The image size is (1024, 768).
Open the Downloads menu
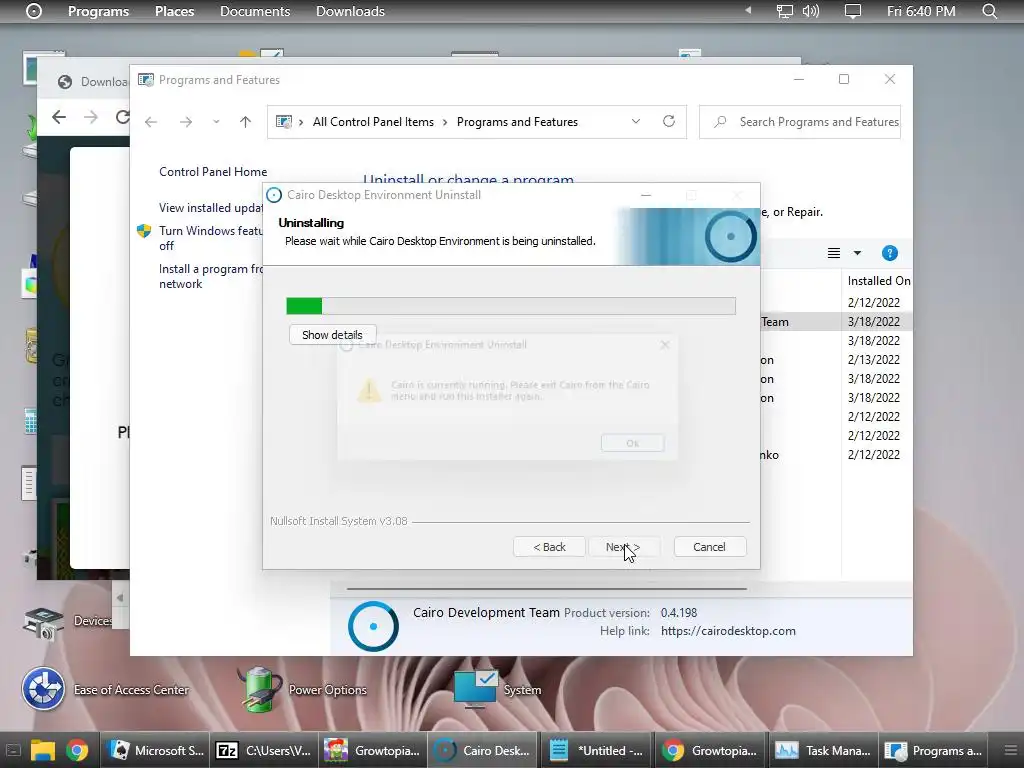350,11
